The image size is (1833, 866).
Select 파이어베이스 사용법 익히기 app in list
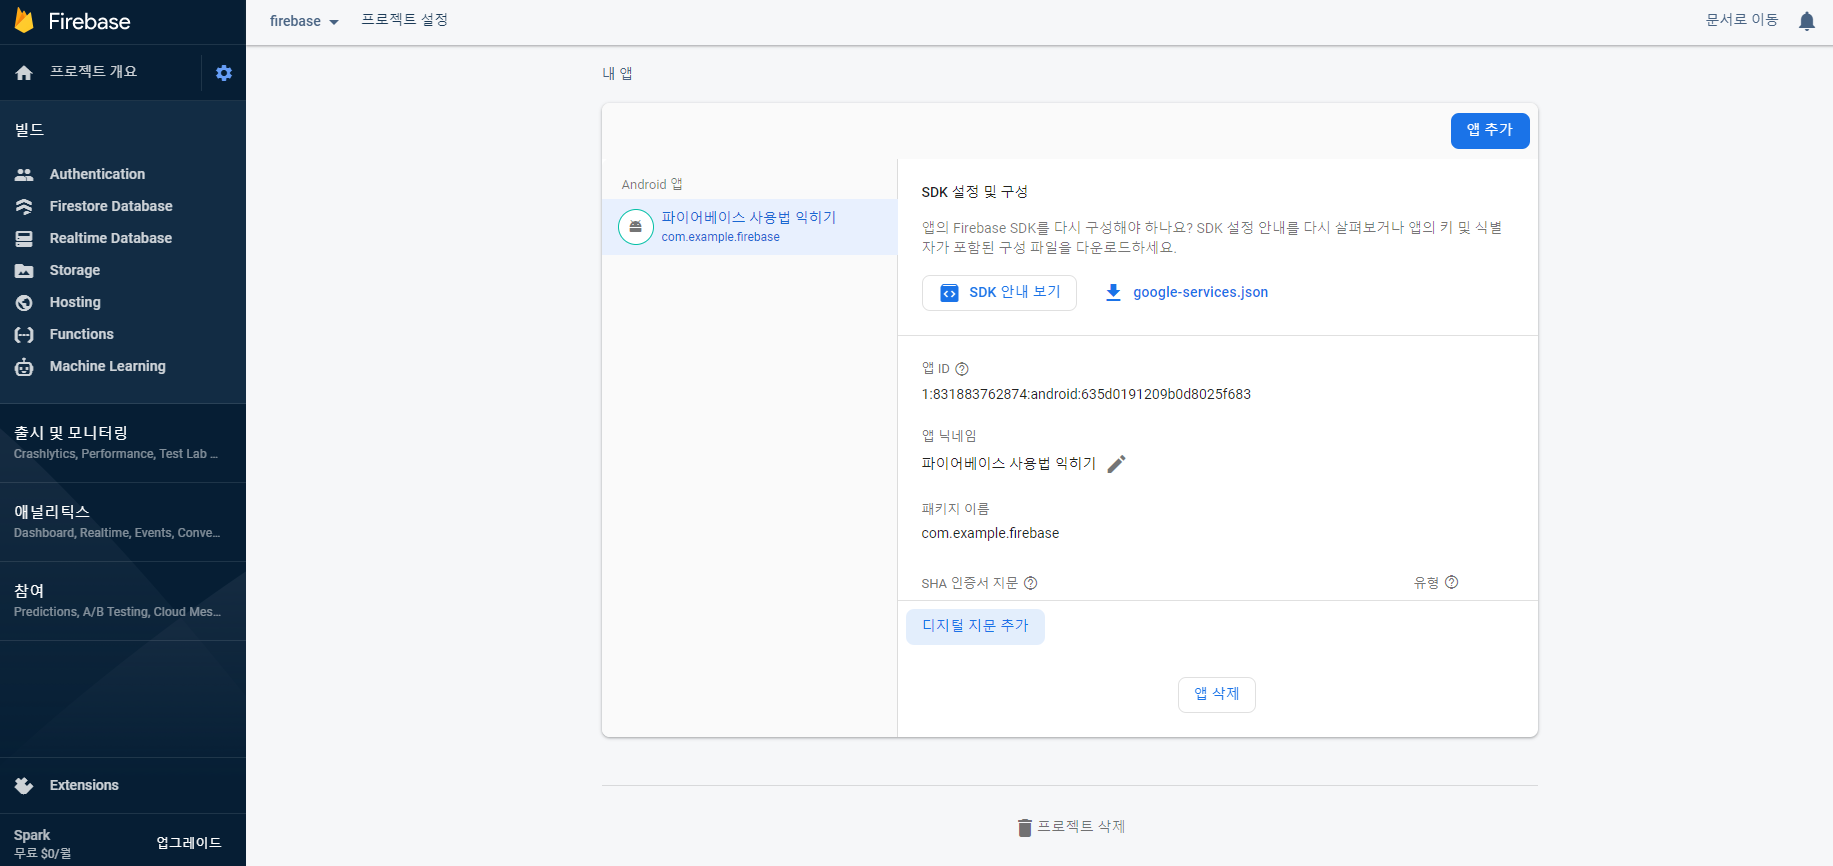tap(749, 227)
